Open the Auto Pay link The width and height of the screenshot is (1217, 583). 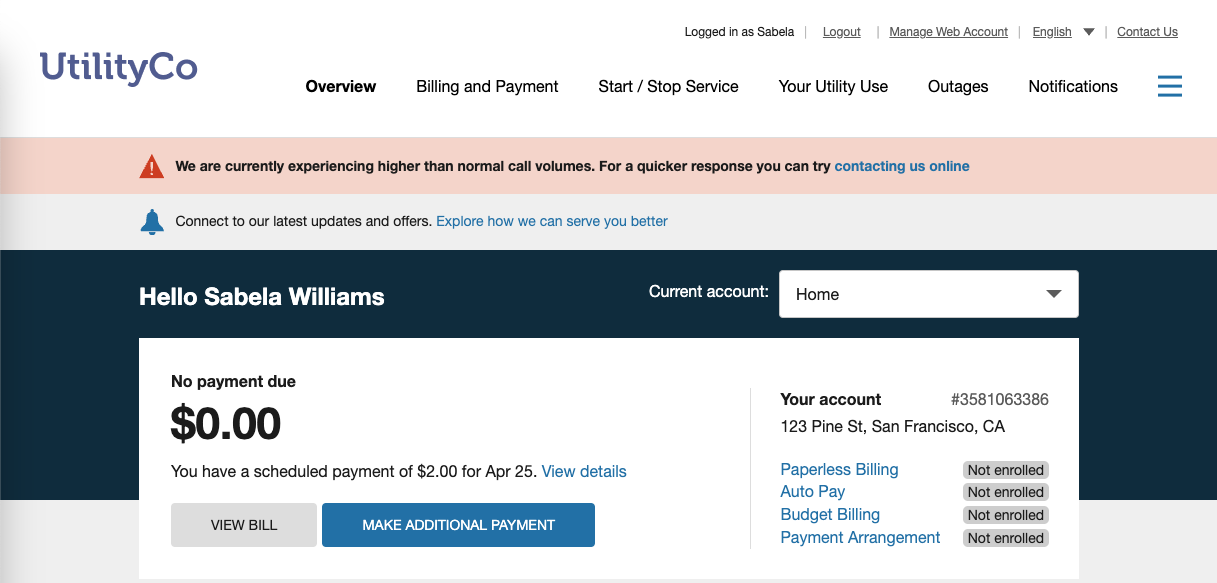812,492
